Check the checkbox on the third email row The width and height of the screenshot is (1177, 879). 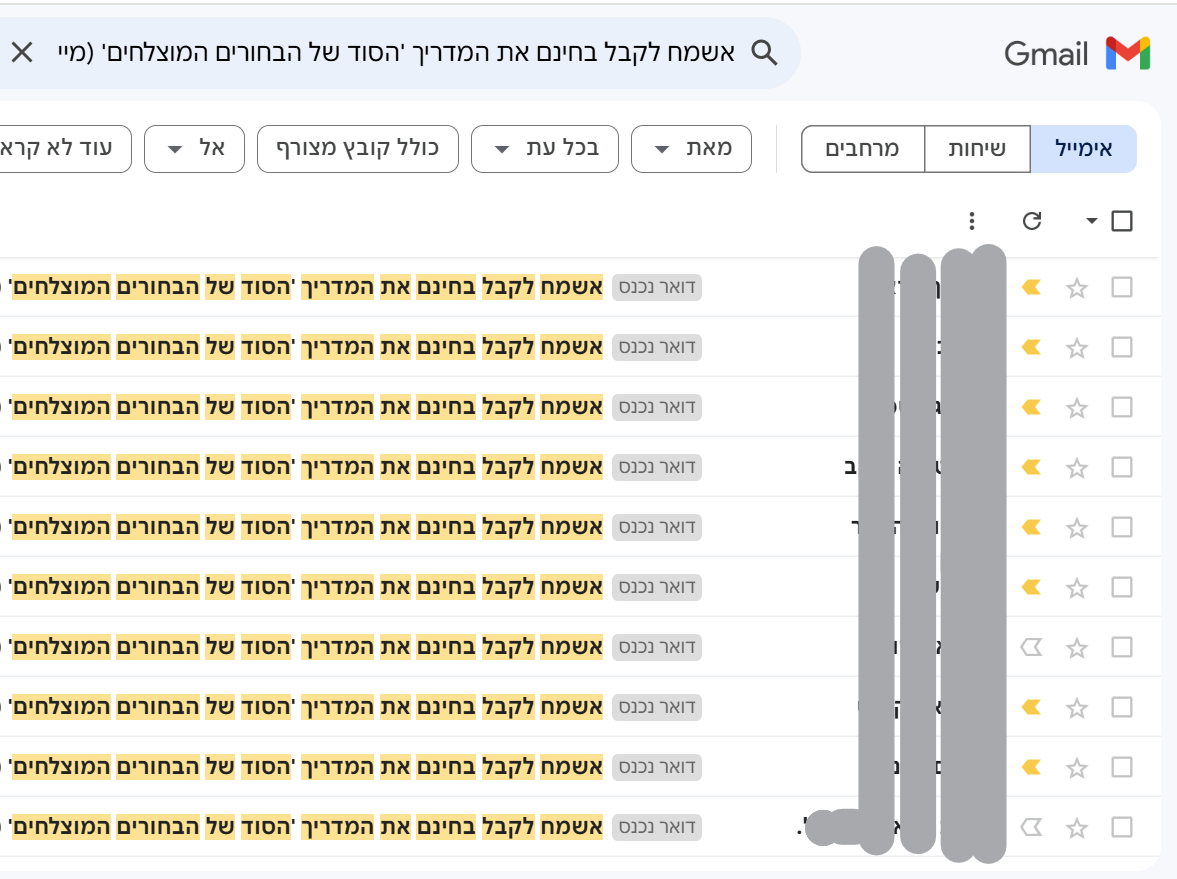pyautogui.click(x=1122, y=407)
